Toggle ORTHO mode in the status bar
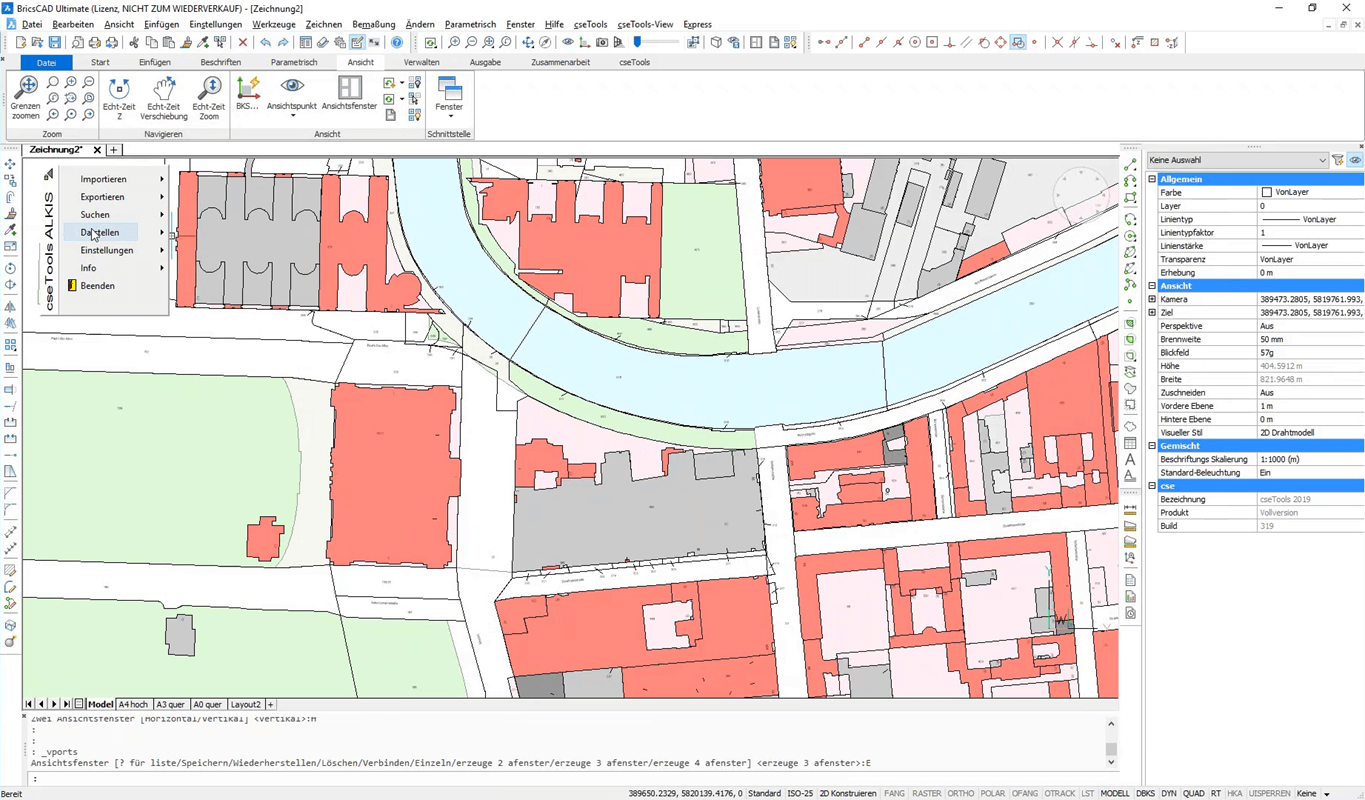 pyautogui.click(x=960, y=793)
